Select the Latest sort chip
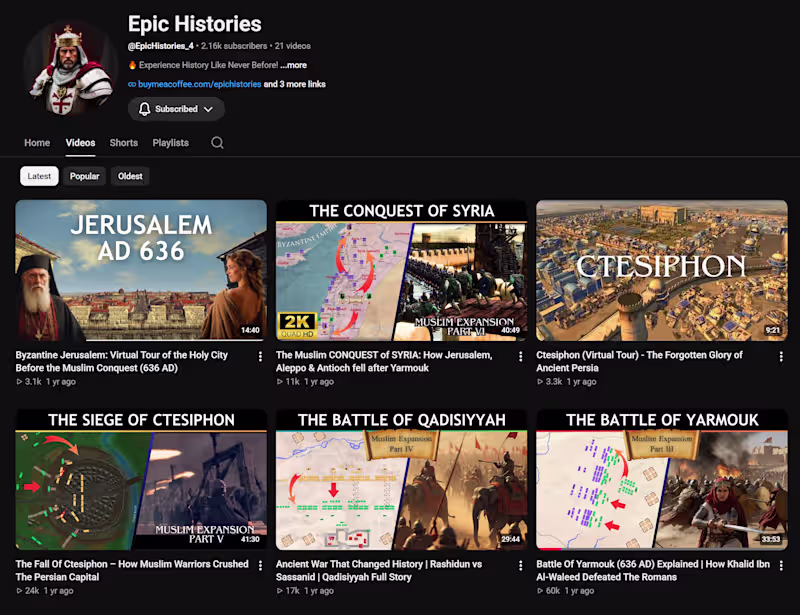 pyautogui.click(x=39, y=176)
